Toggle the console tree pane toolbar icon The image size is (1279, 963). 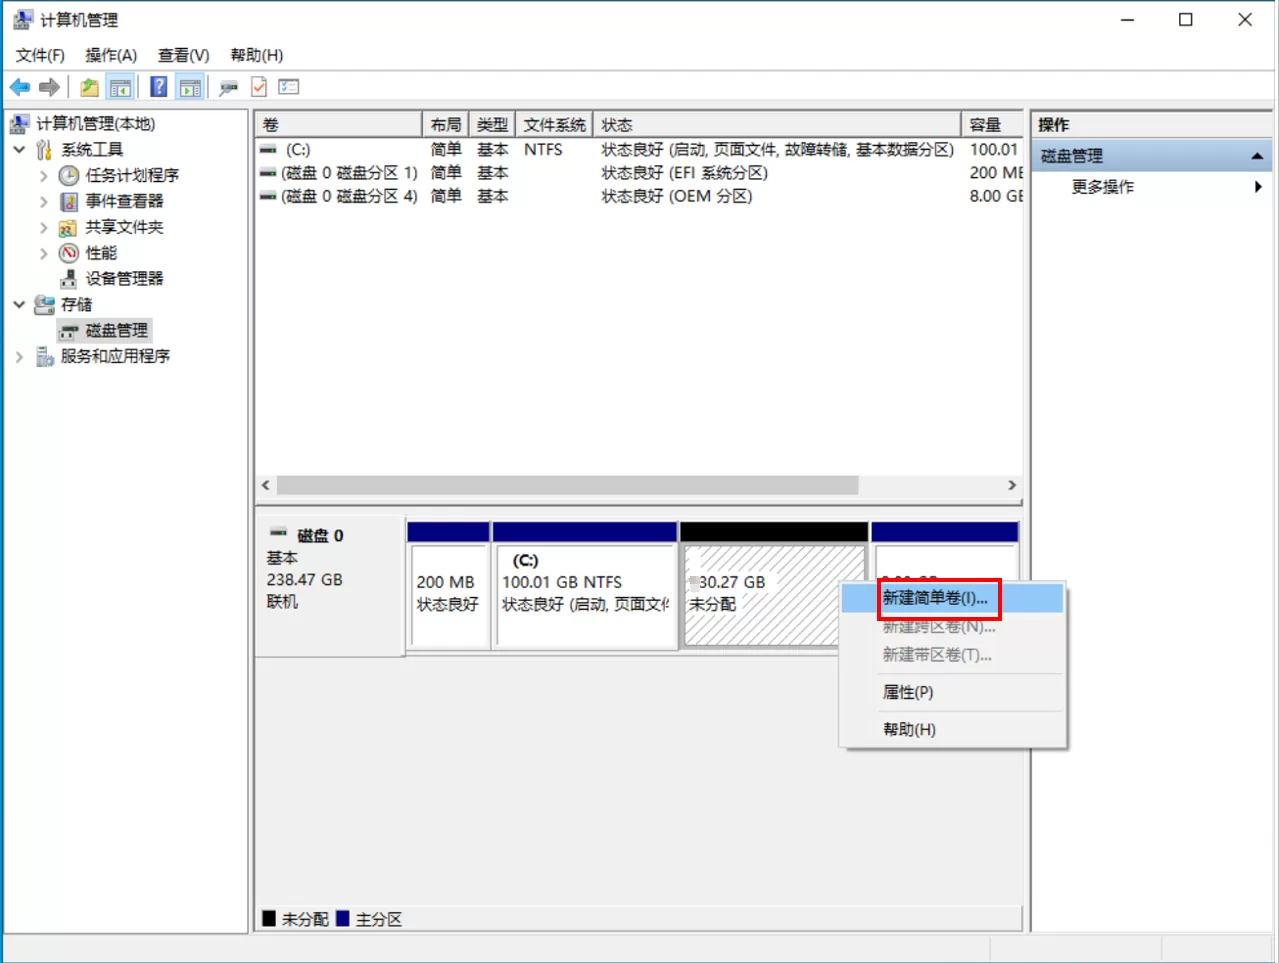121,88
